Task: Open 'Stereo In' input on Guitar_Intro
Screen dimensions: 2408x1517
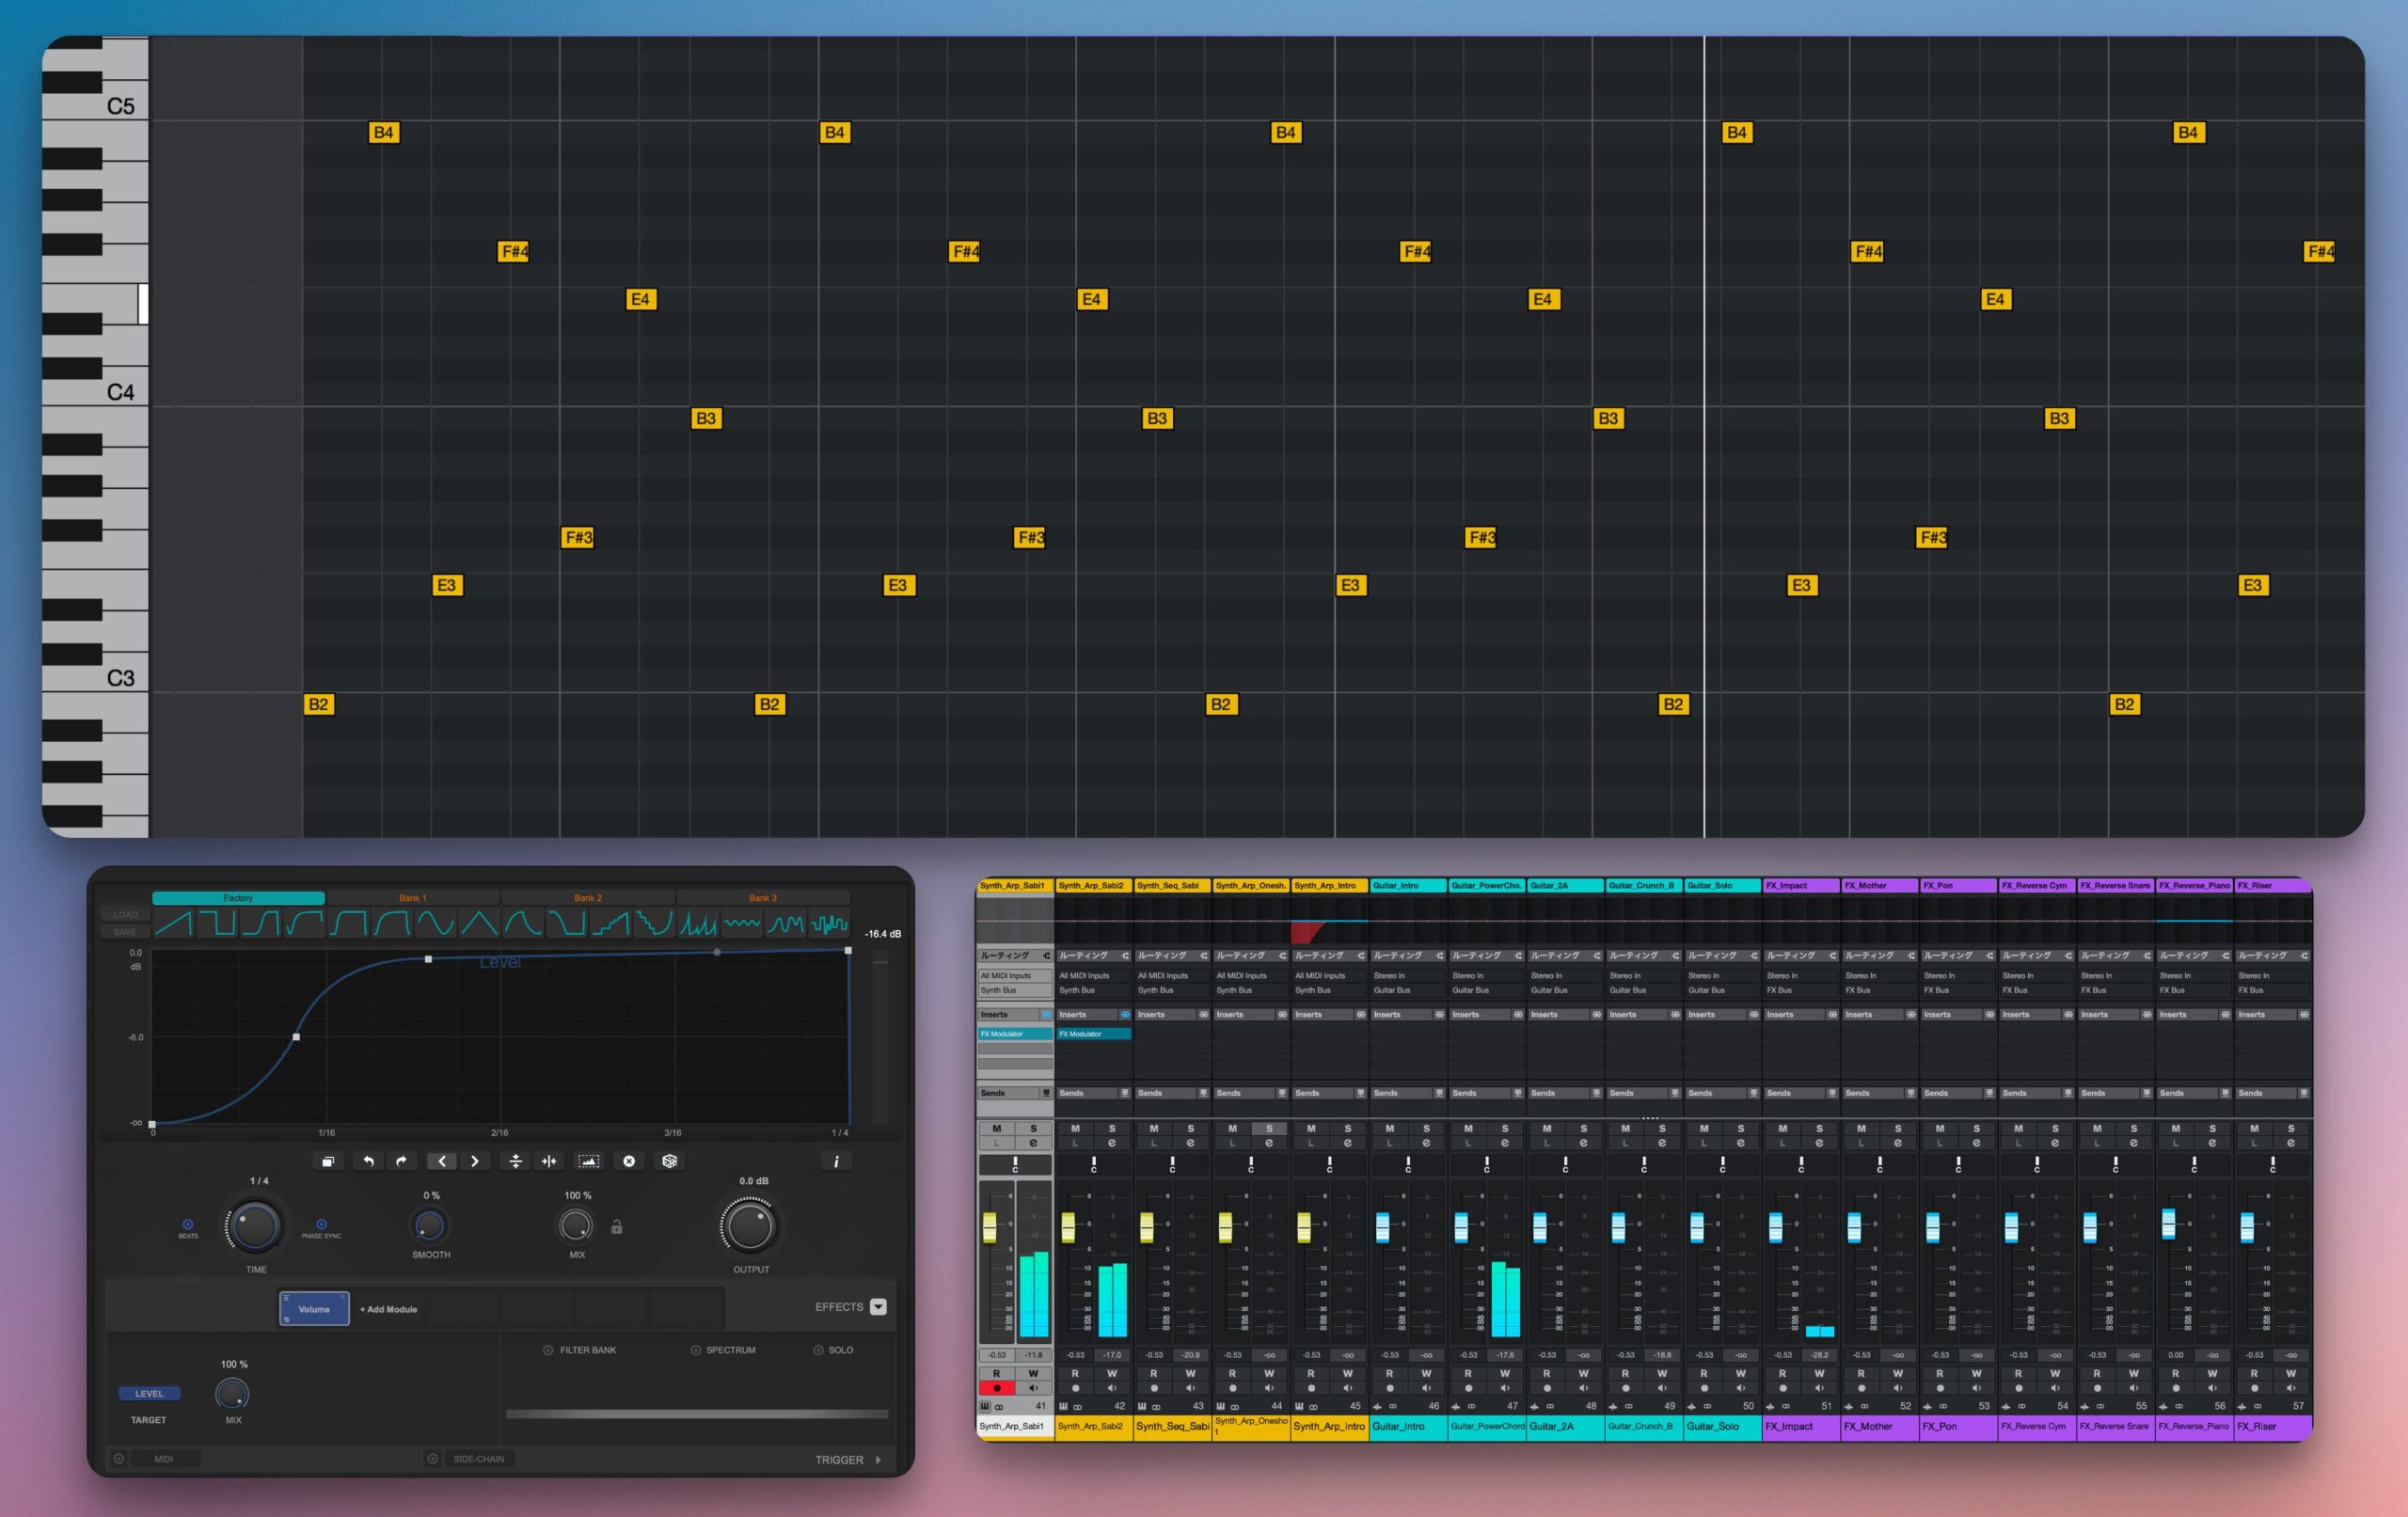Action: pyautogui.click(x=1408, y=976)
